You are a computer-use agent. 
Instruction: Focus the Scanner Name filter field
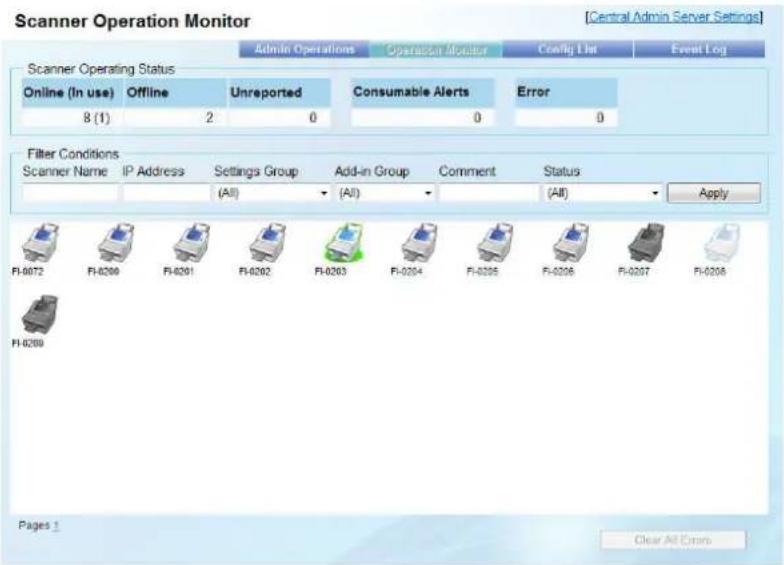click(x=70, y=193)
